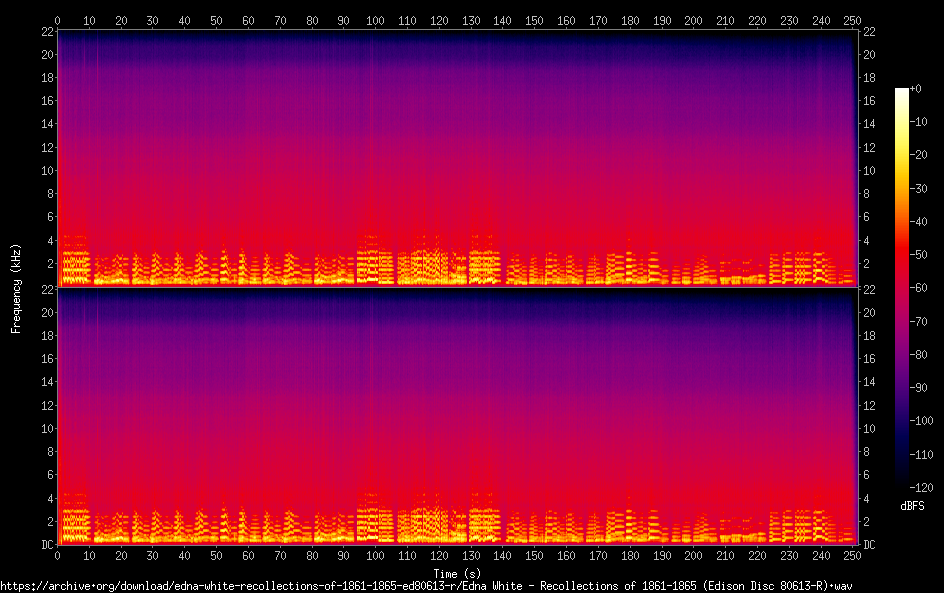Click "20" on the lower channel's left frequency axis
This screenshot has width=944, height=593.
point(48,312)
